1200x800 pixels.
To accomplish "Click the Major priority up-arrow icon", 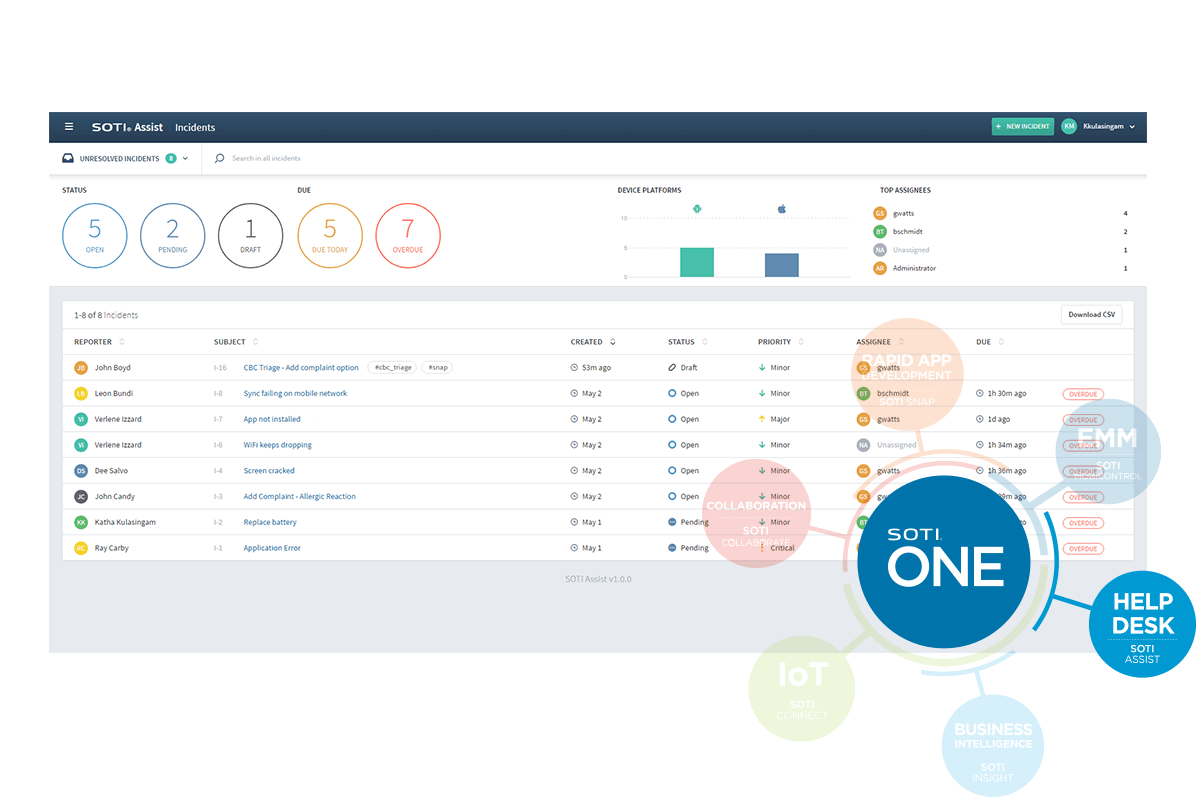I will click(x=762, y=419).
